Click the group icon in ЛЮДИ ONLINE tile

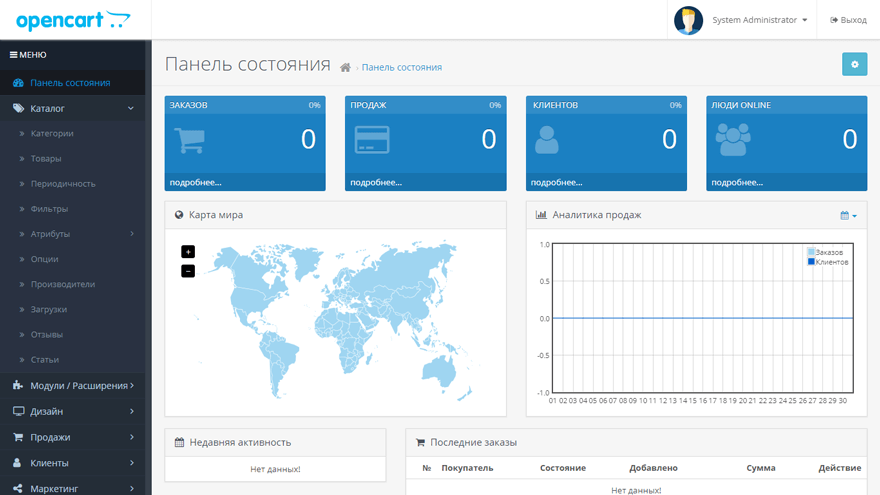pyautogui.click(x=733, y=139)
